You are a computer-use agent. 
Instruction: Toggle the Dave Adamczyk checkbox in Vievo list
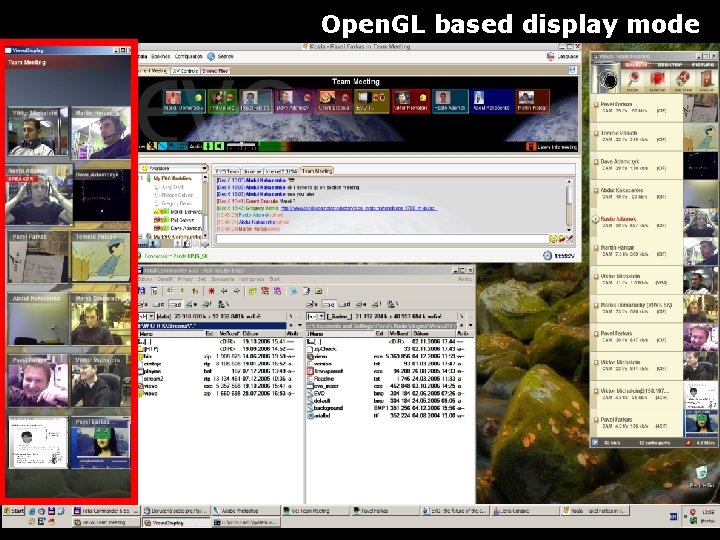tap(596, 162)
